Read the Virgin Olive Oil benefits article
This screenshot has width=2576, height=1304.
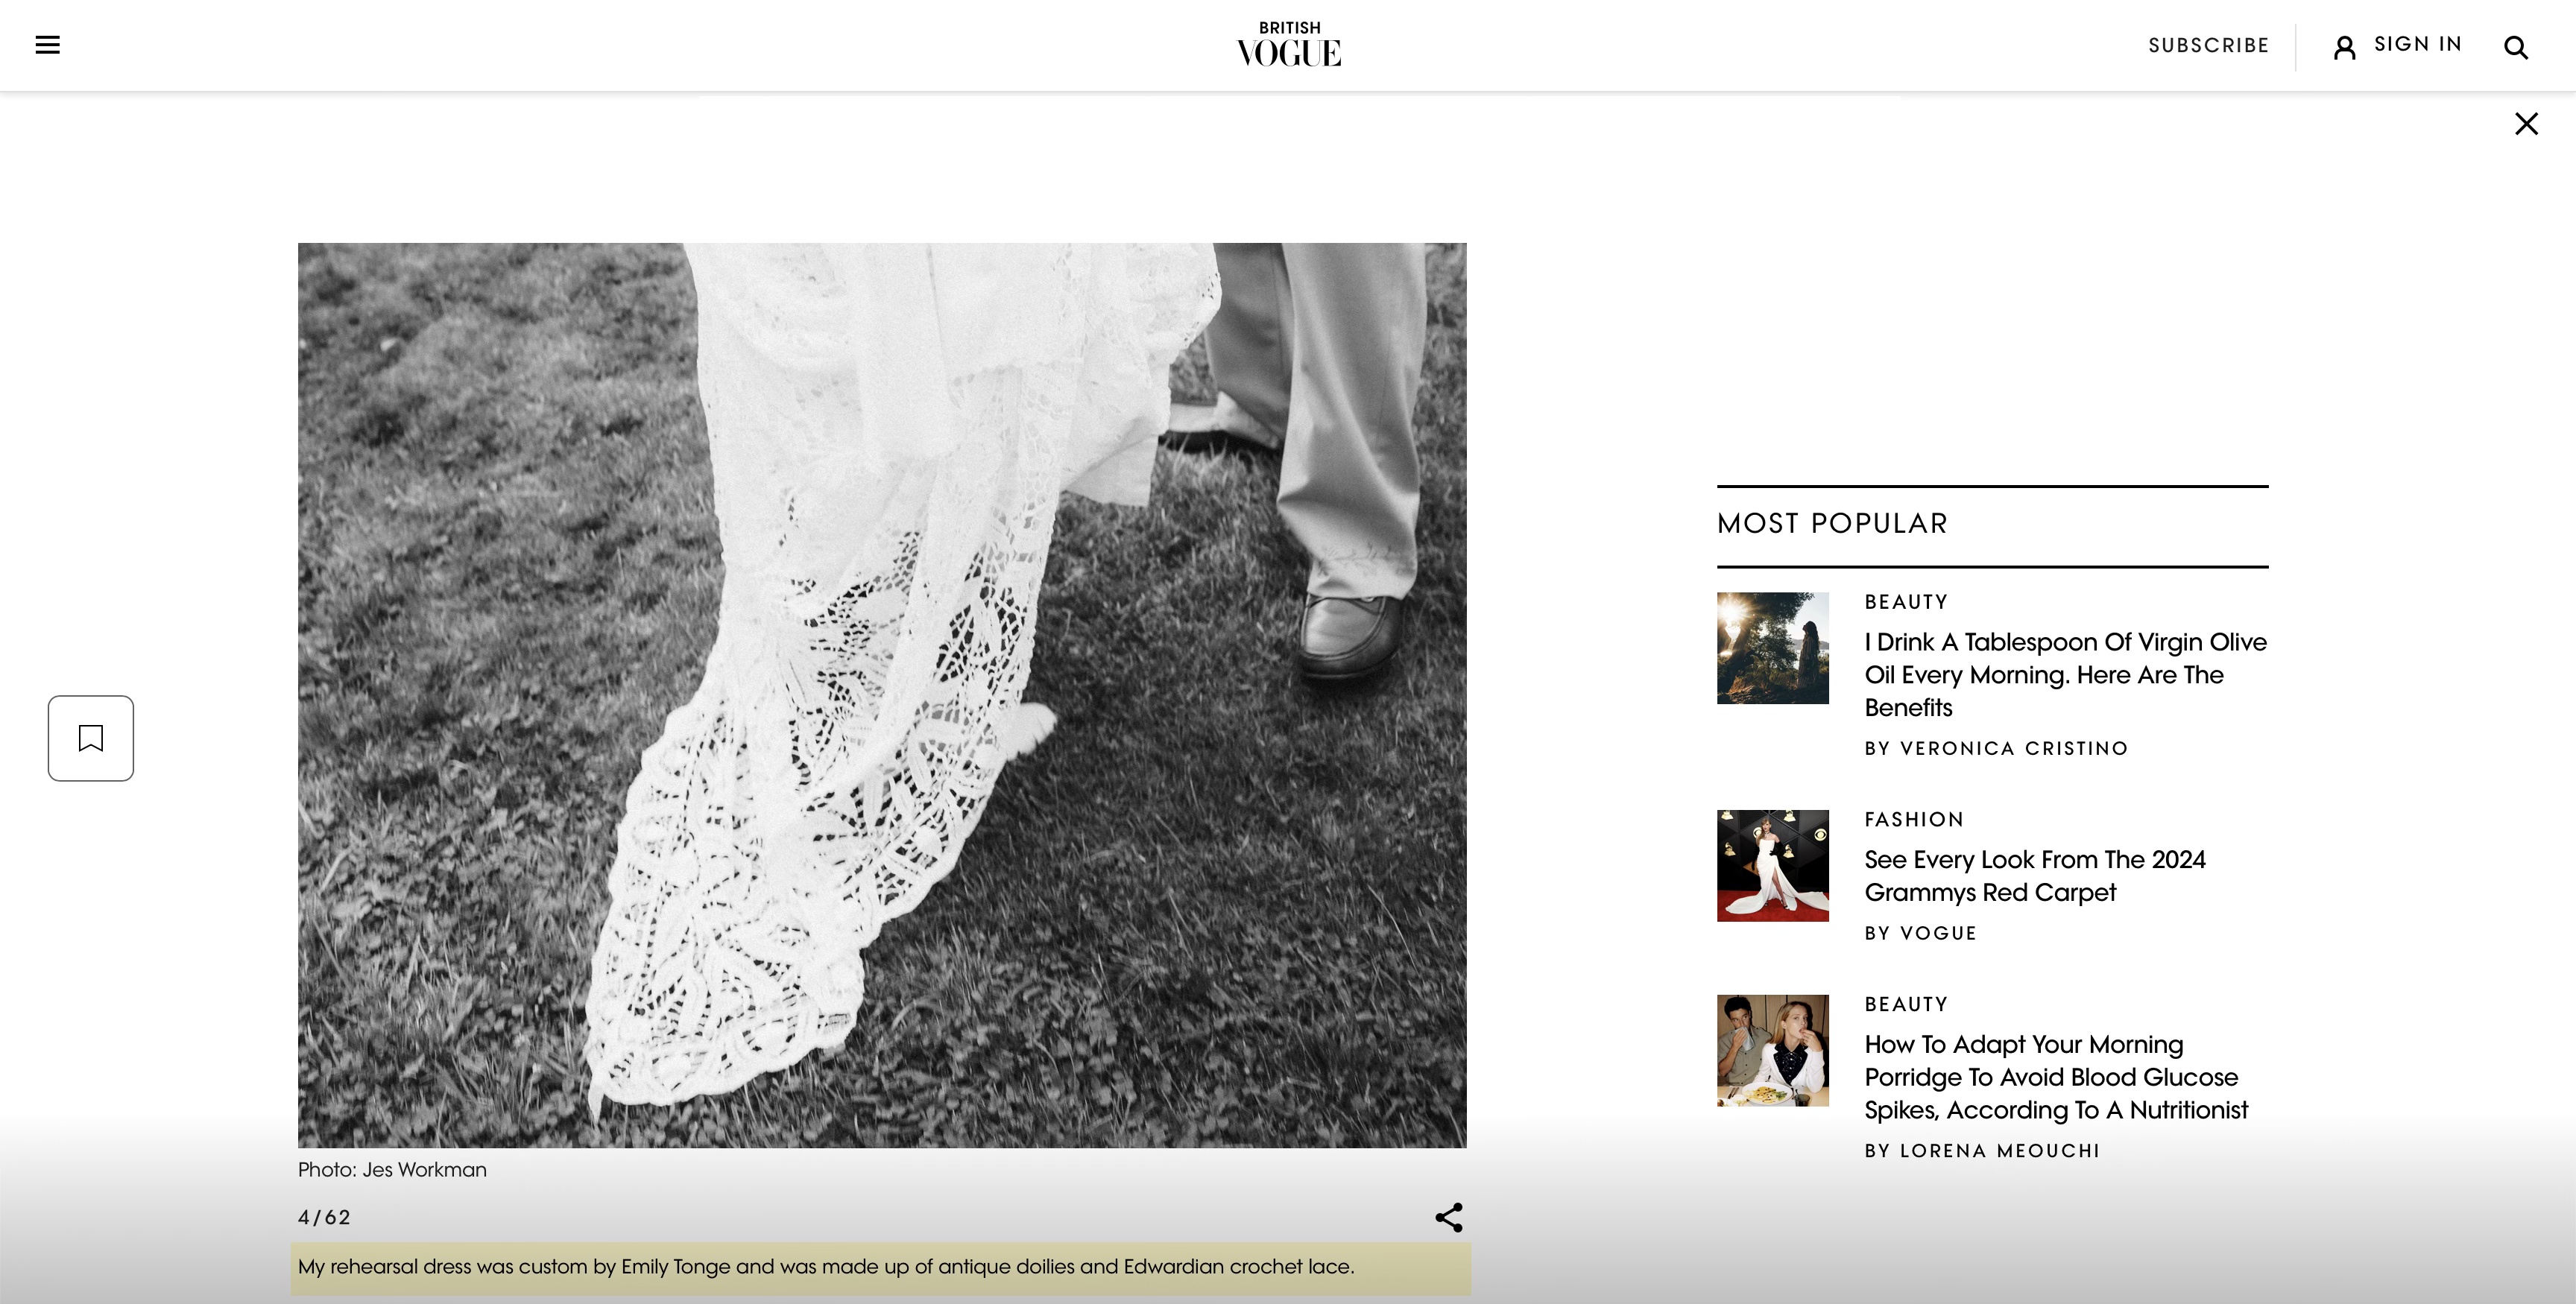[x=2064, y=674]
